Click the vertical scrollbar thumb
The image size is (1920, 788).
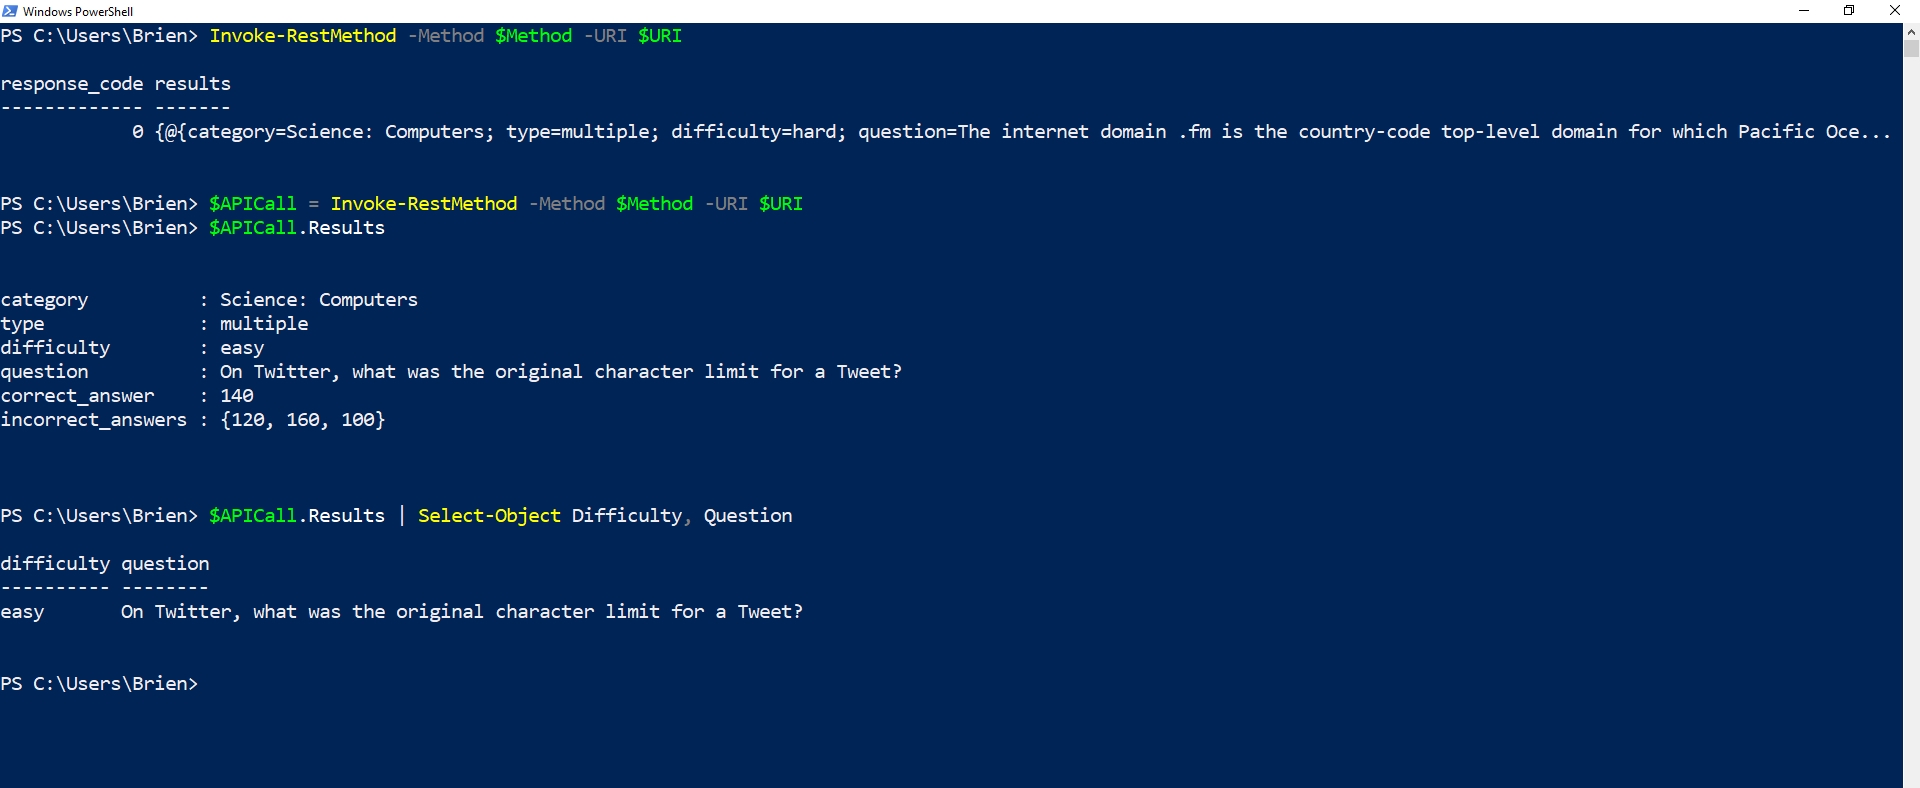[x=1911, y=49]
